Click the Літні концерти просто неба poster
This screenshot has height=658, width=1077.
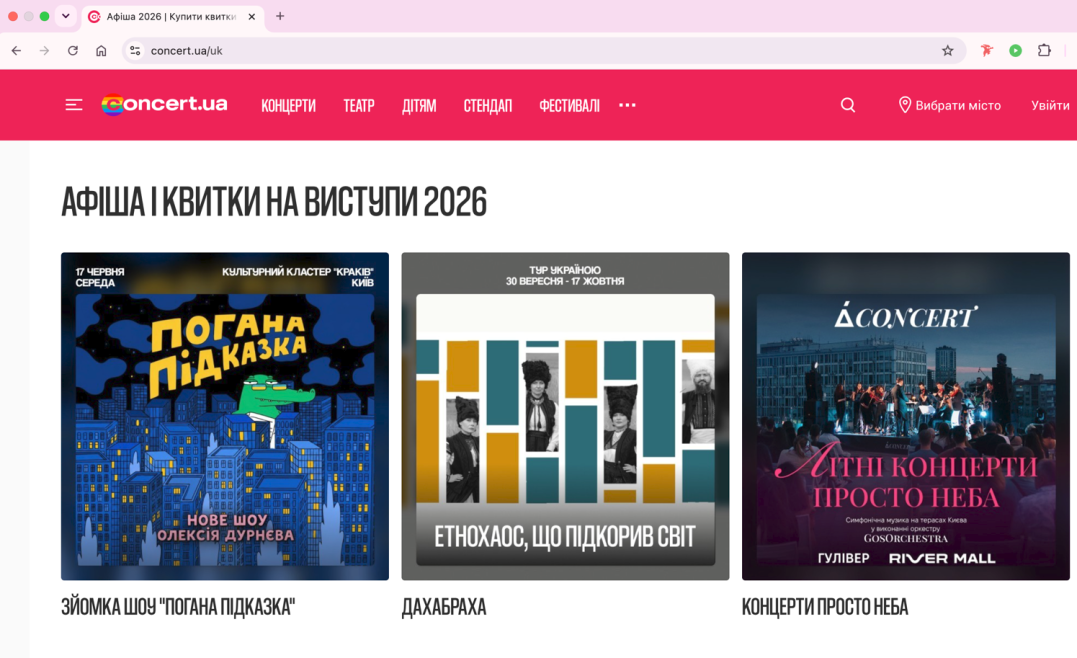905,416
